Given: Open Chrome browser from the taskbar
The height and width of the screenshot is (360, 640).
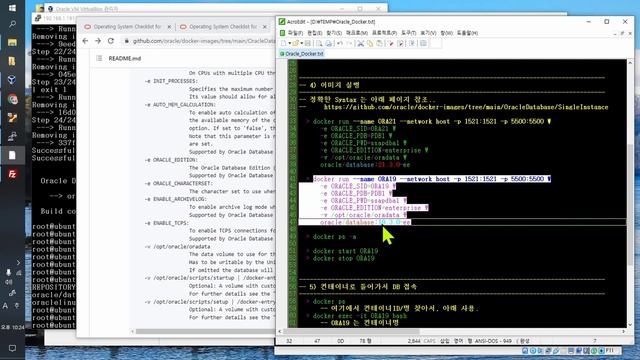Looking at the screenshot, I should pos(12,99).
